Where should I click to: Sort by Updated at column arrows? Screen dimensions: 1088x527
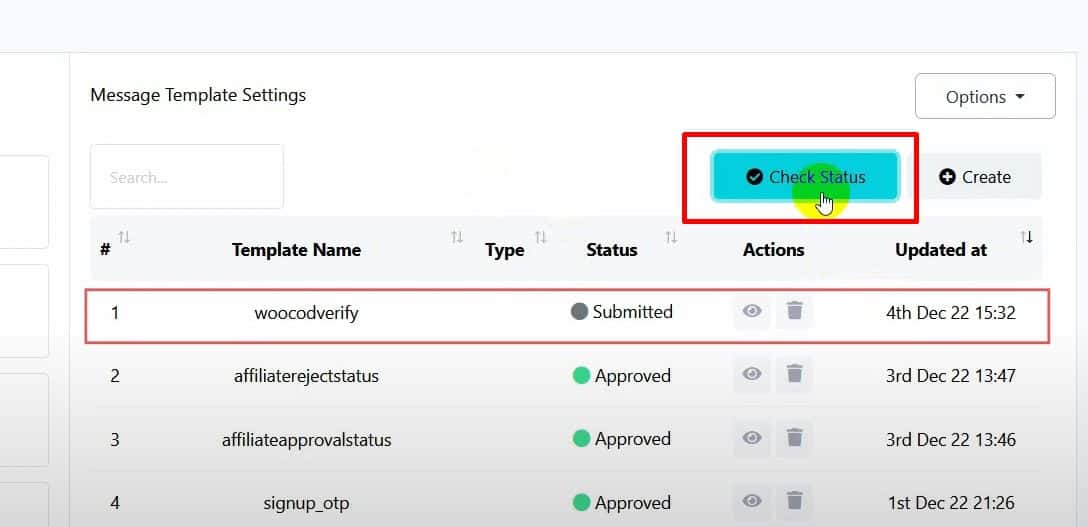(x=1026, y=238)
